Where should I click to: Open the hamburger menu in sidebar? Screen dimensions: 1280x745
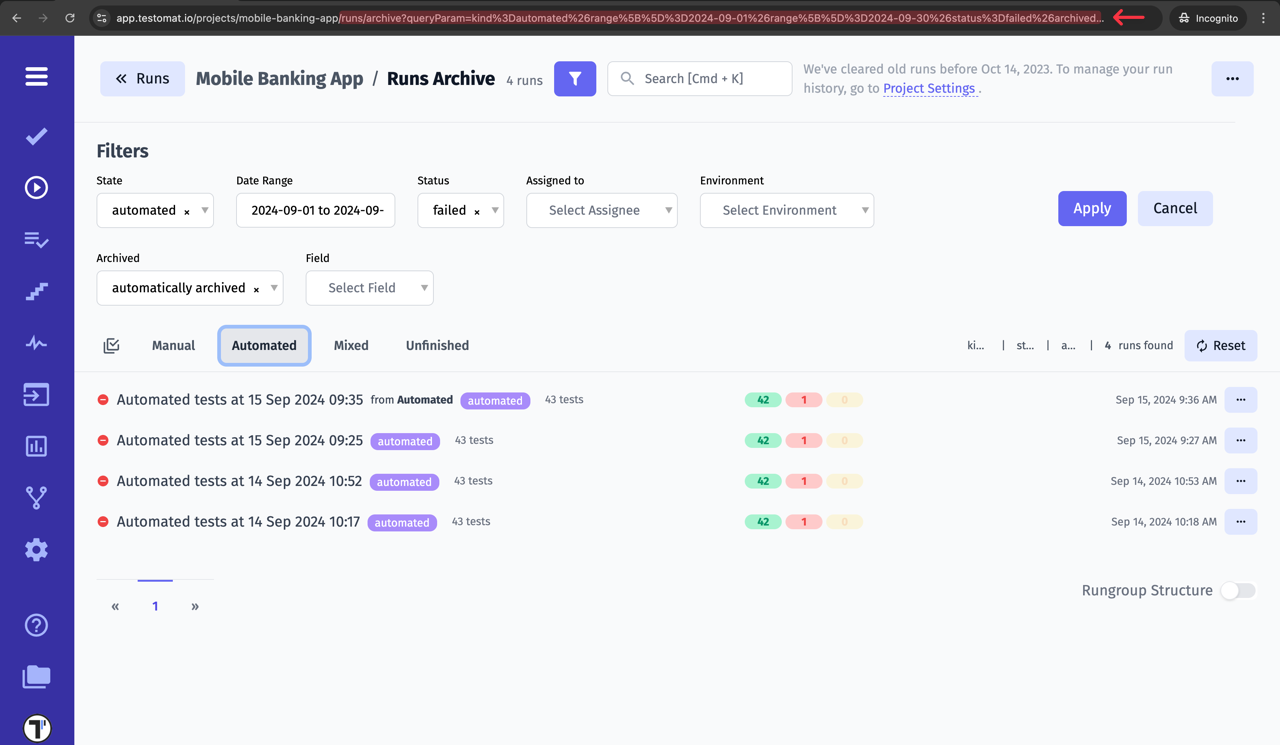tap(36, 77)
